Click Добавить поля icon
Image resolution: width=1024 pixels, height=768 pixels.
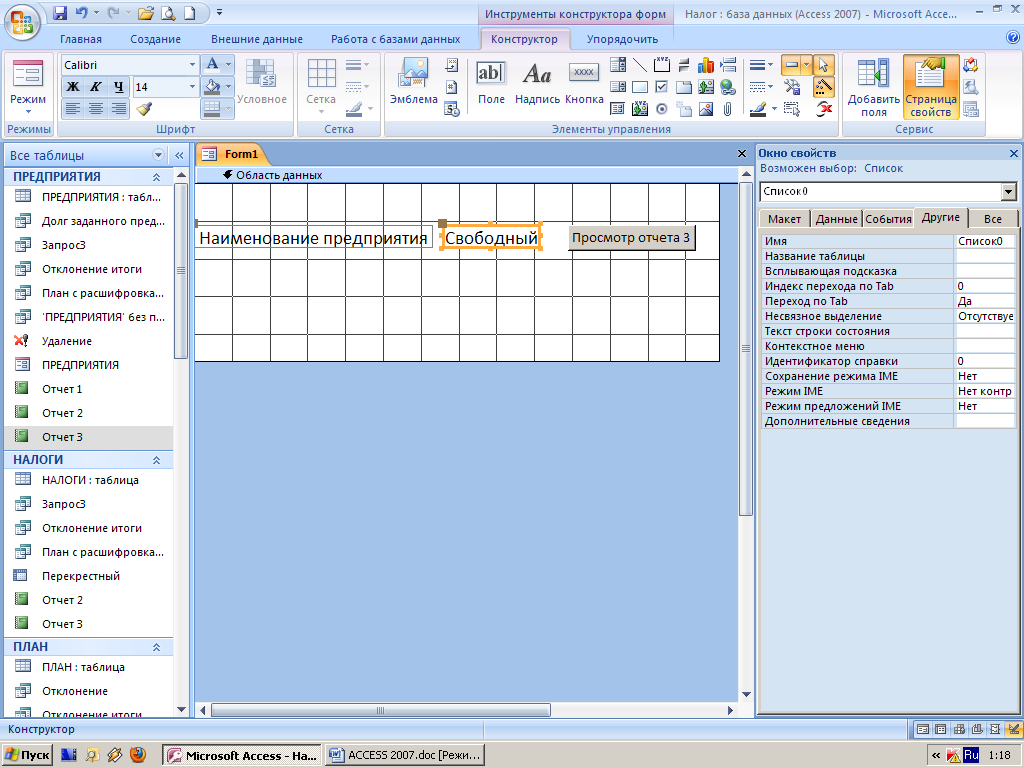tap(873, 87)
